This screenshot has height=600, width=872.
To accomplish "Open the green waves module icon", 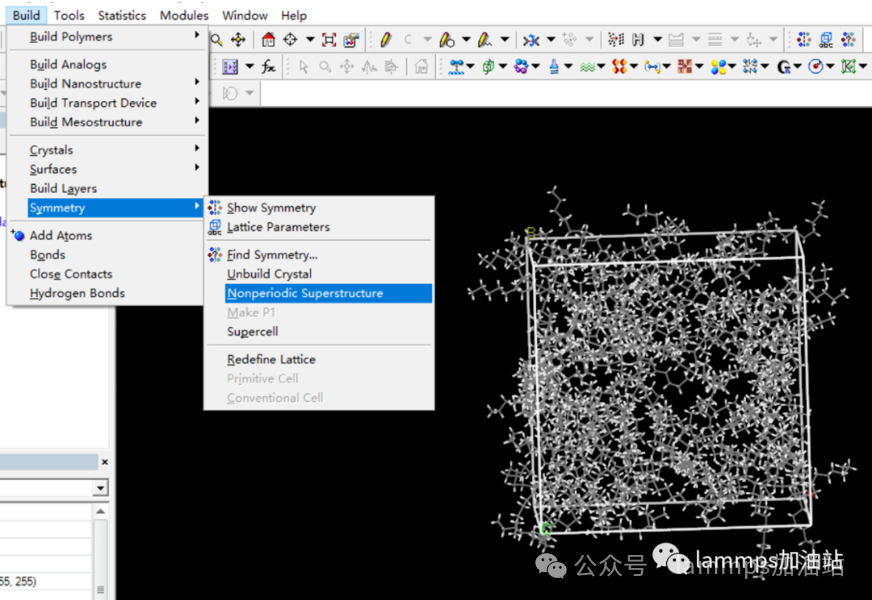I will tap(587, 67).
